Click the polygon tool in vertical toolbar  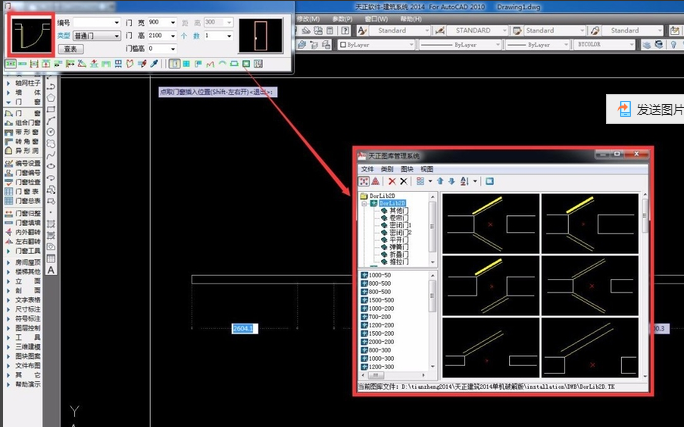coord(51,98)
